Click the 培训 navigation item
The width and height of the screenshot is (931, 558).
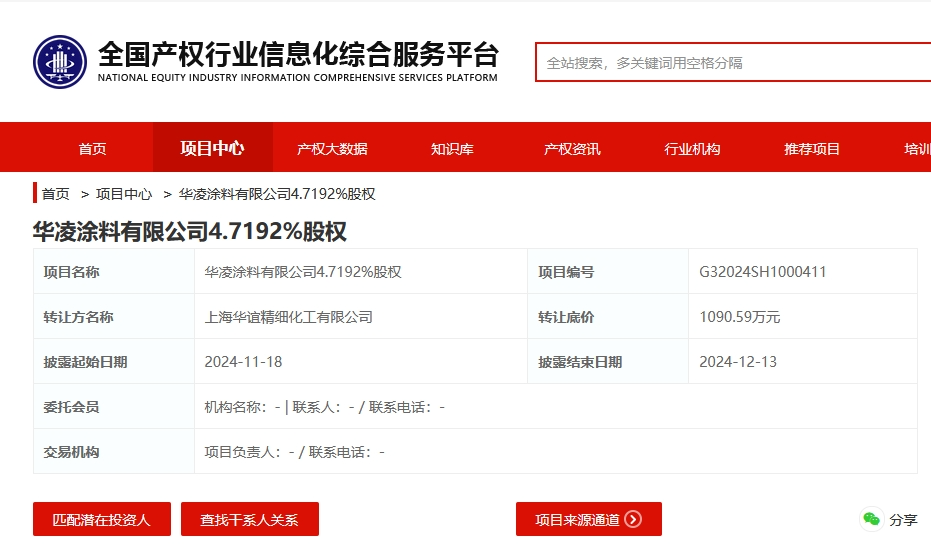[917, 148]
